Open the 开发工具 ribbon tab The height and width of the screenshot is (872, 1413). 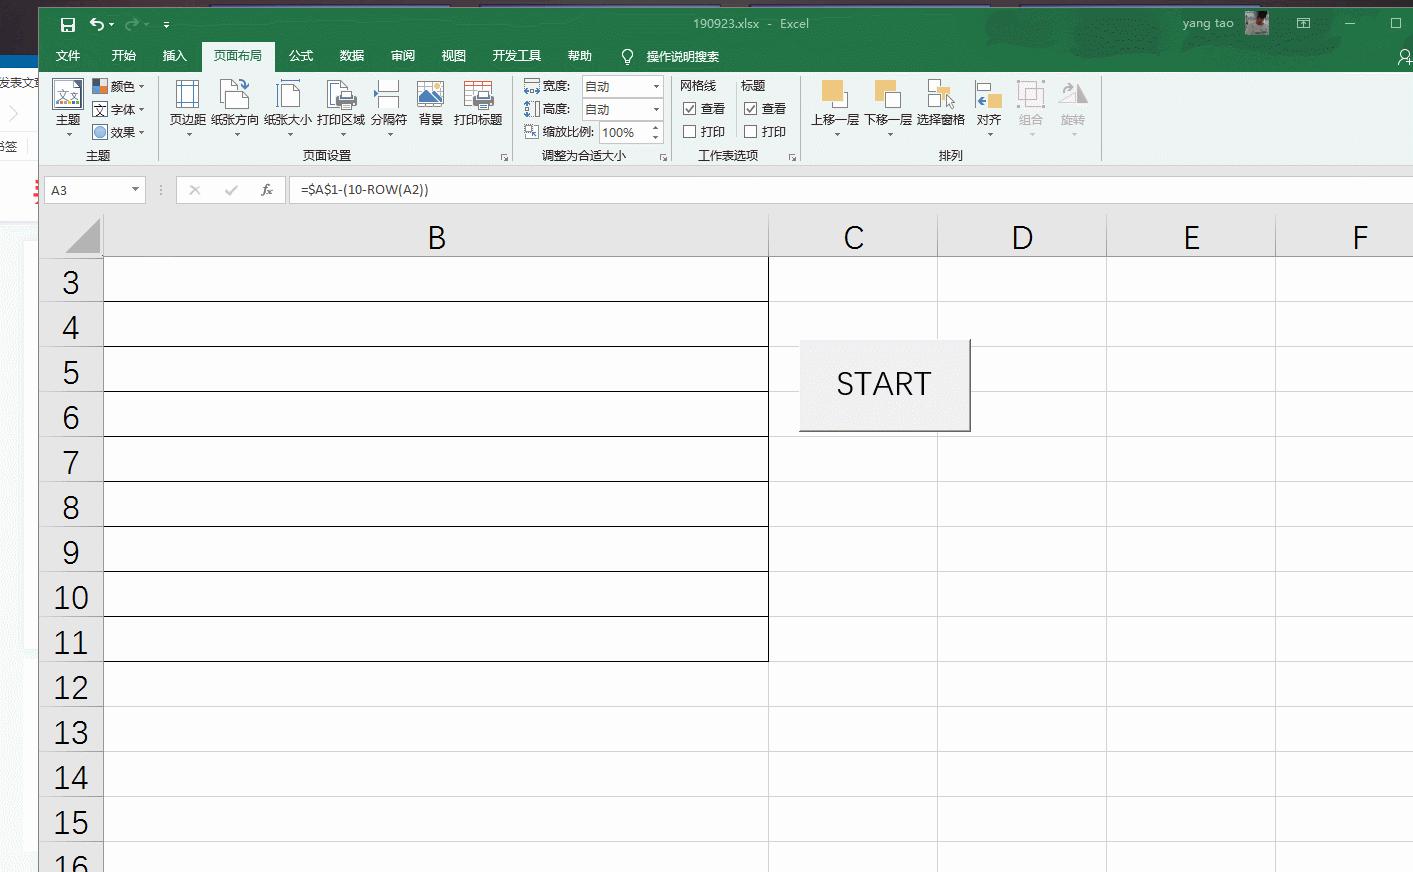[x=516, y=56]
